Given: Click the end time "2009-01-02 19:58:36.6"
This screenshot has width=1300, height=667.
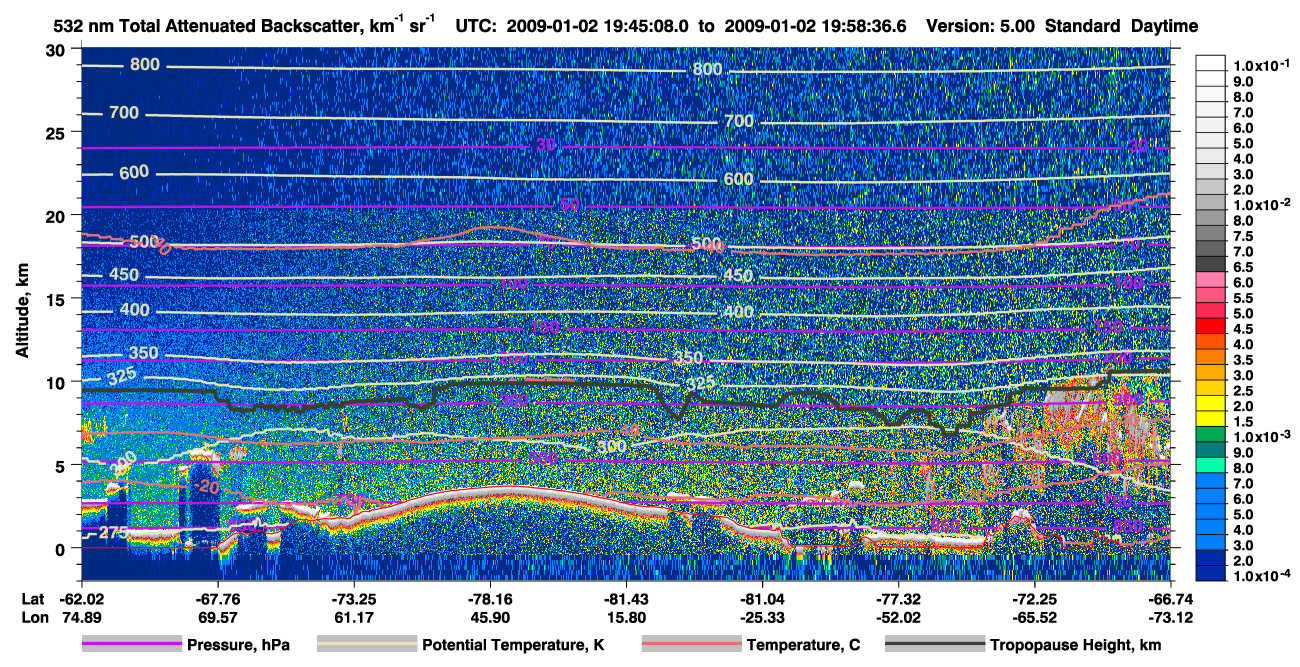Looking at the screenshot, I should 815,27.
